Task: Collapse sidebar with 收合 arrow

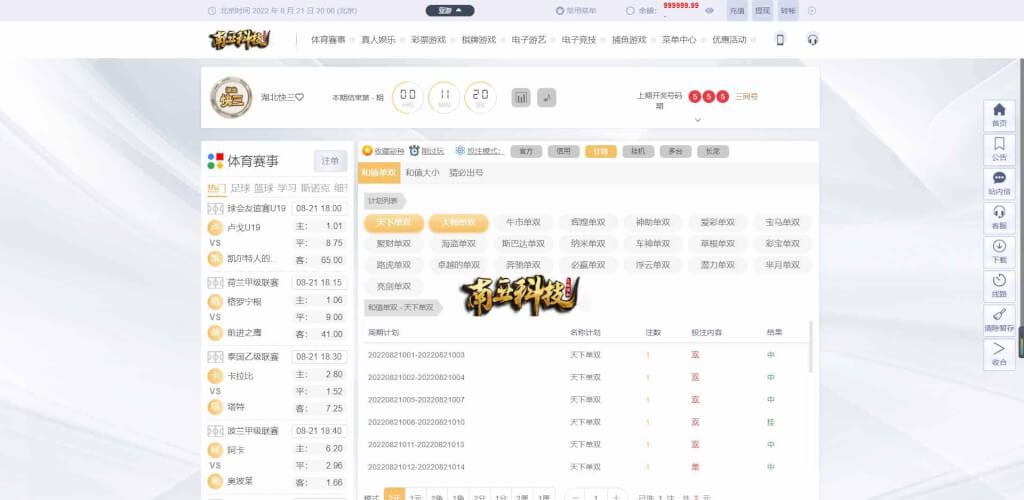Action: point(999,354)
